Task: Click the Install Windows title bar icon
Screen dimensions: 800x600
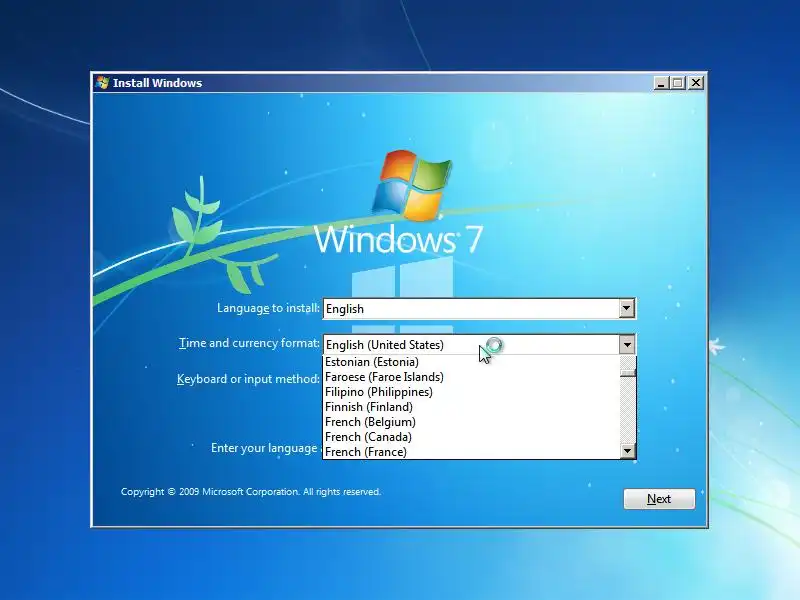Action: click(103, 83)
